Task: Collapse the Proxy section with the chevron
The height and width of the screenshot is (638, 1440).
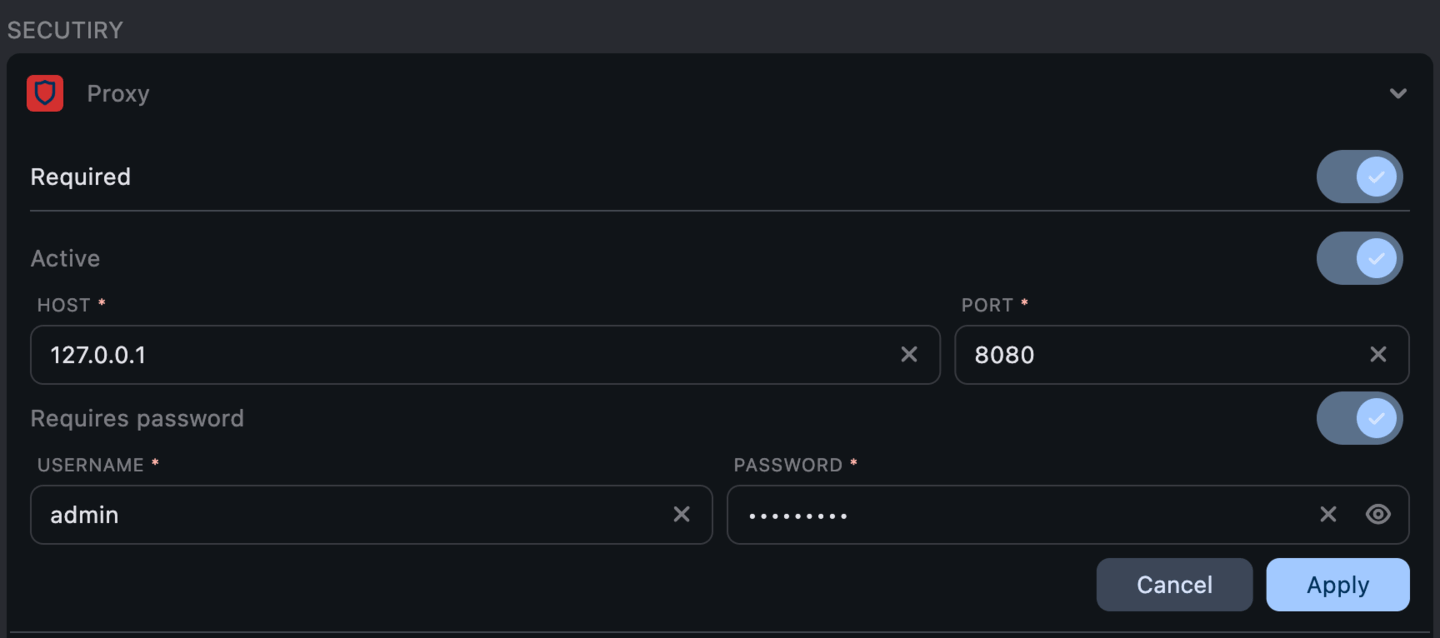Action: 1398,92
